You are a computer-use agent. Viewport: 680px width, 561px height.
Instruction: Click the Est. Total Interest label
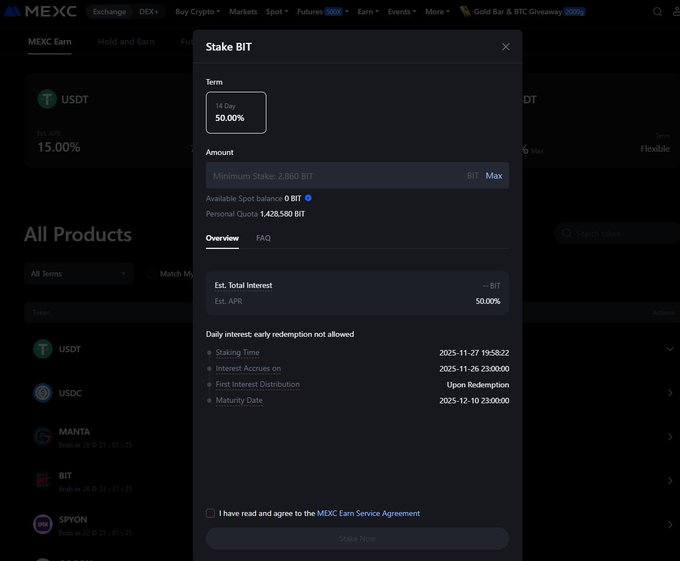(x=243, y=285)
